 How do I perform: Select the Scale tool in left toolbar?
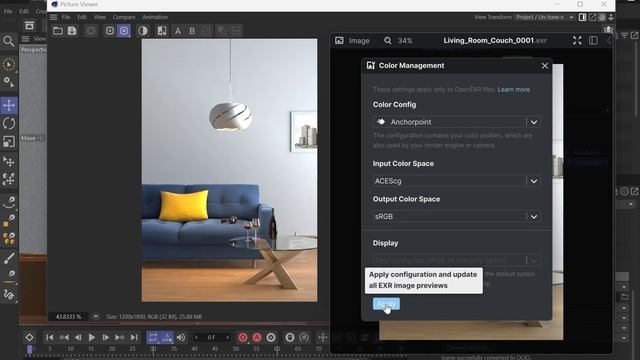9,141
